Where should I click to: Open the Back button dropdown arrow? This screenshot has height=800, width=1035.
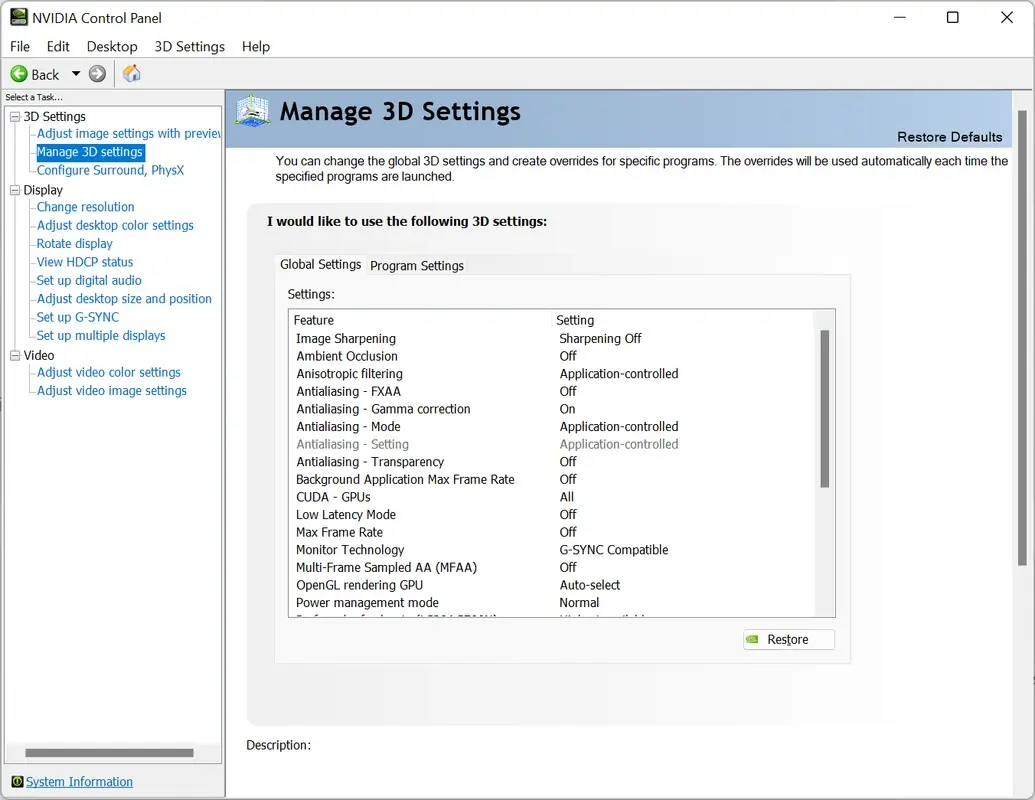click(x=75, y=73)
